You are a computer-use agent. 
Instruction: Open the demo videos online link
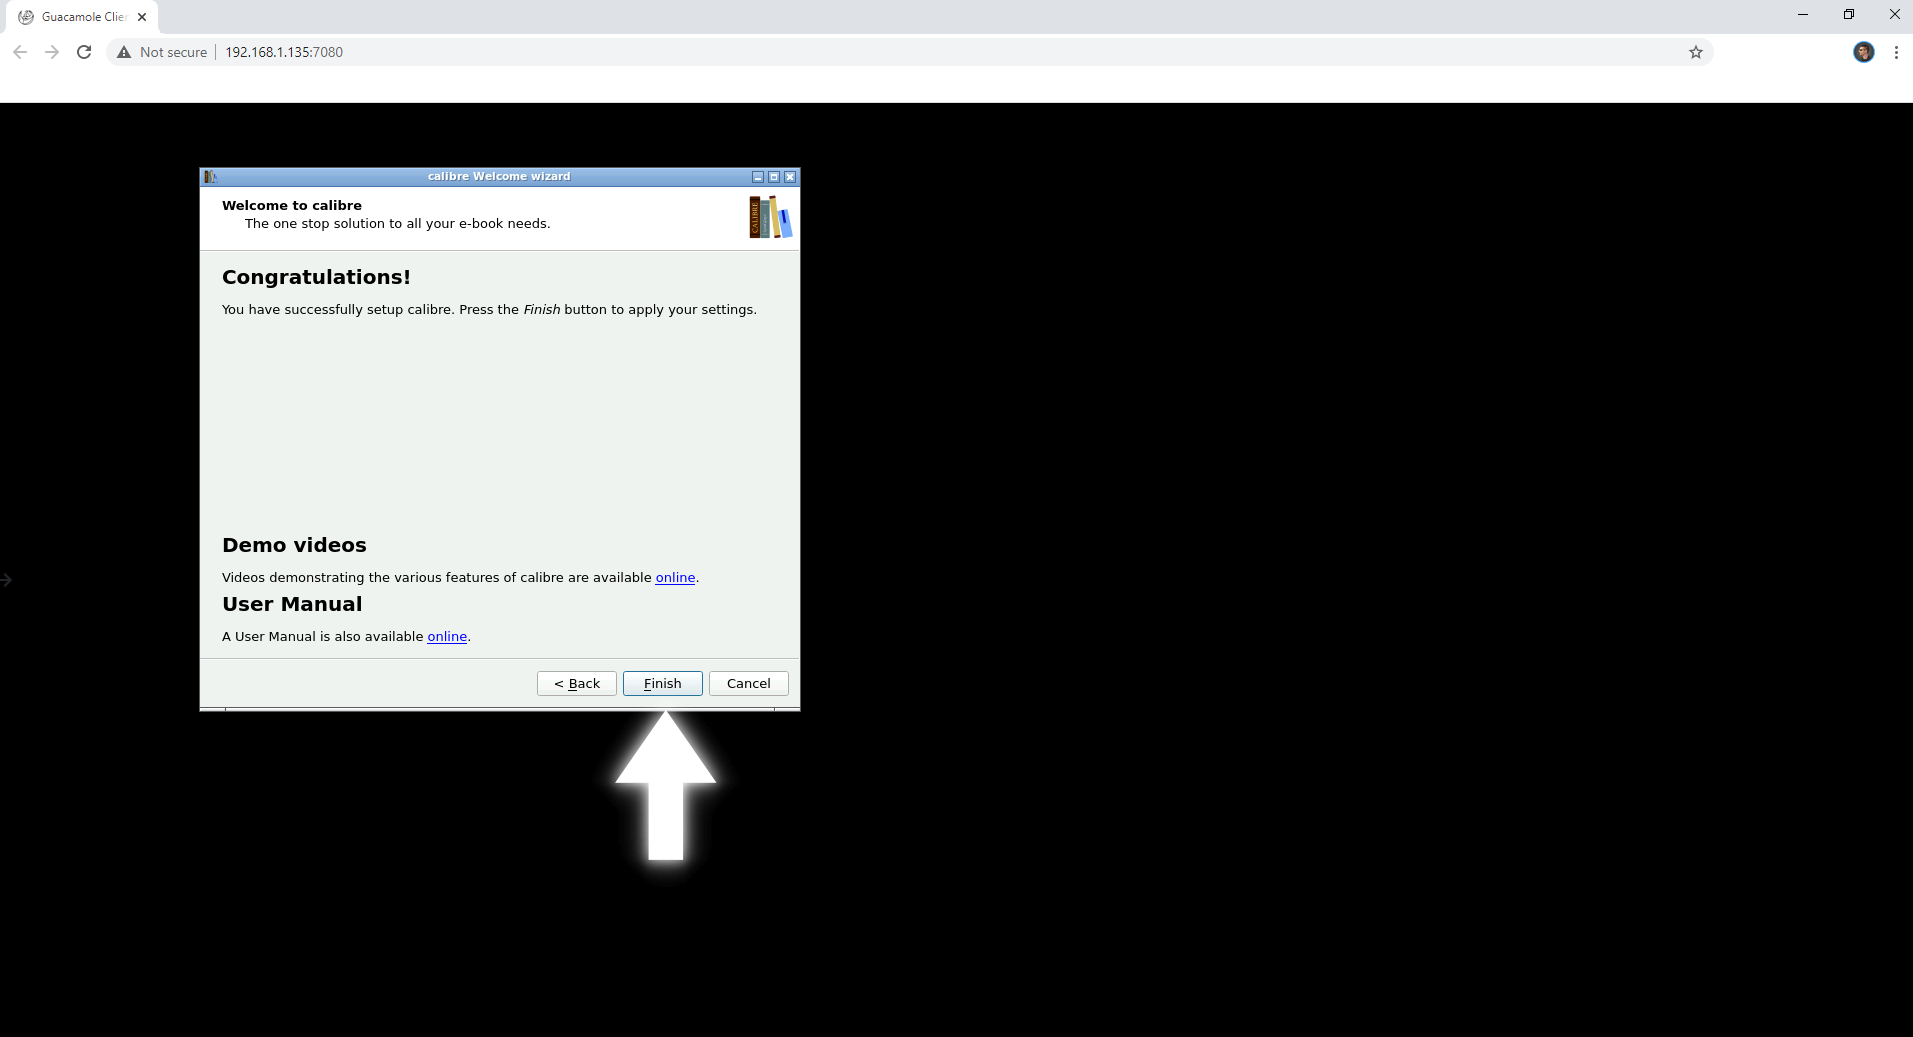(675, 577)
